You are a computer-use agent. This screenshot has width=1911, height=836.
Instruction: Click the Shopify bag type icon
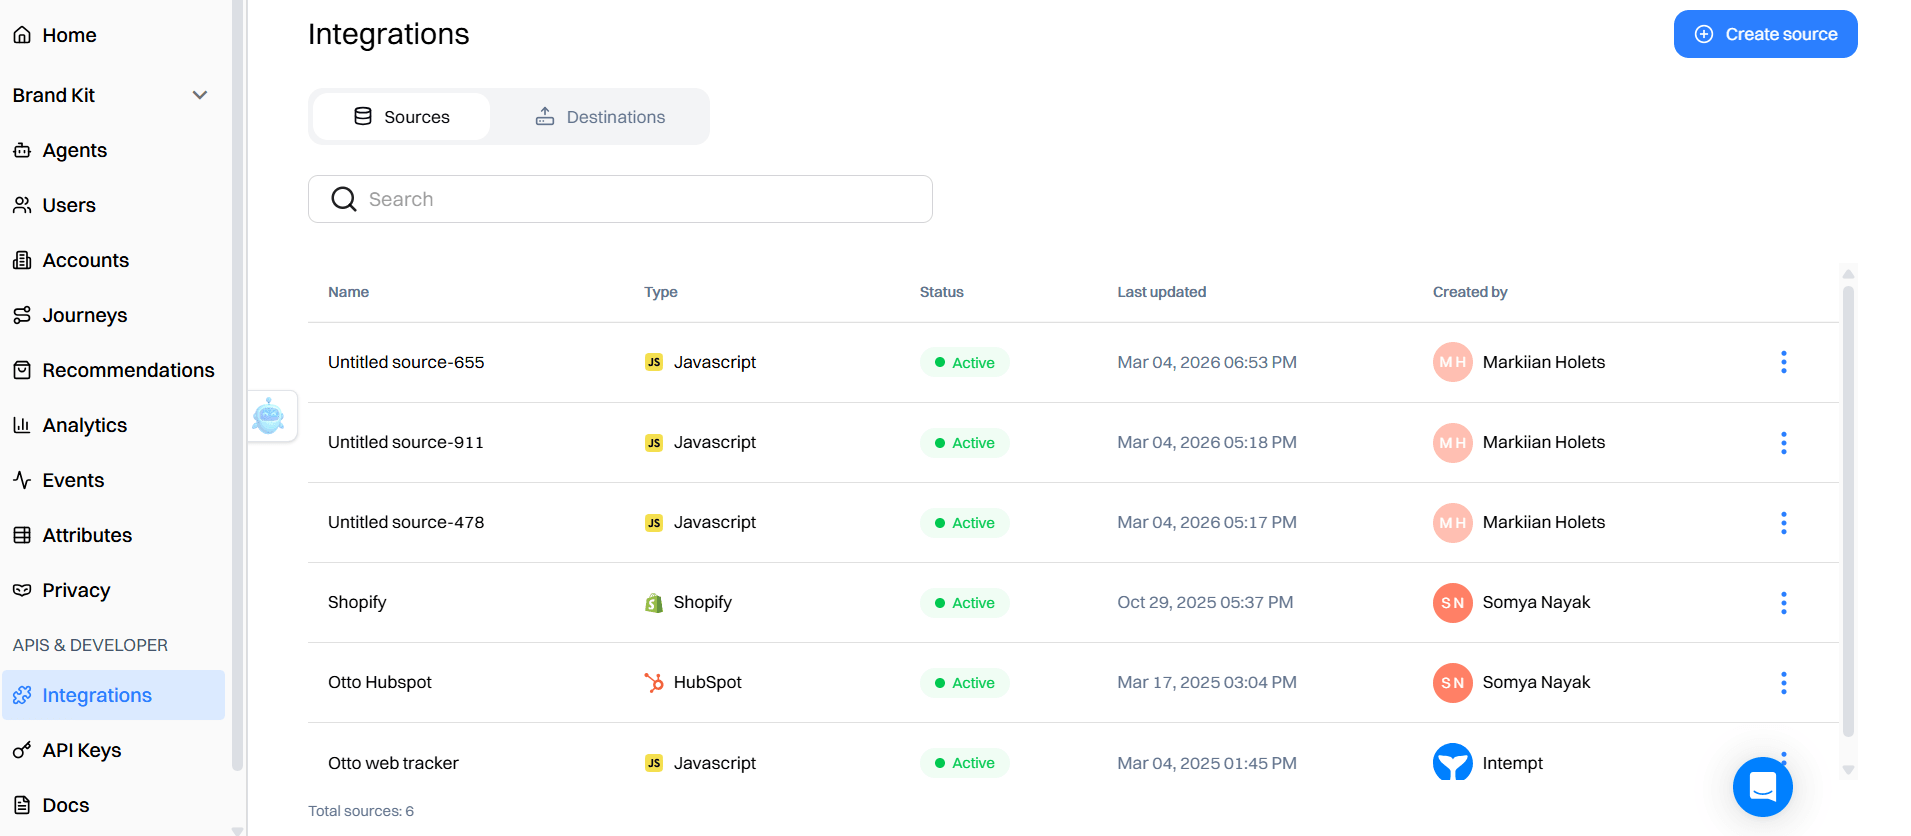(x=654, y=603)
